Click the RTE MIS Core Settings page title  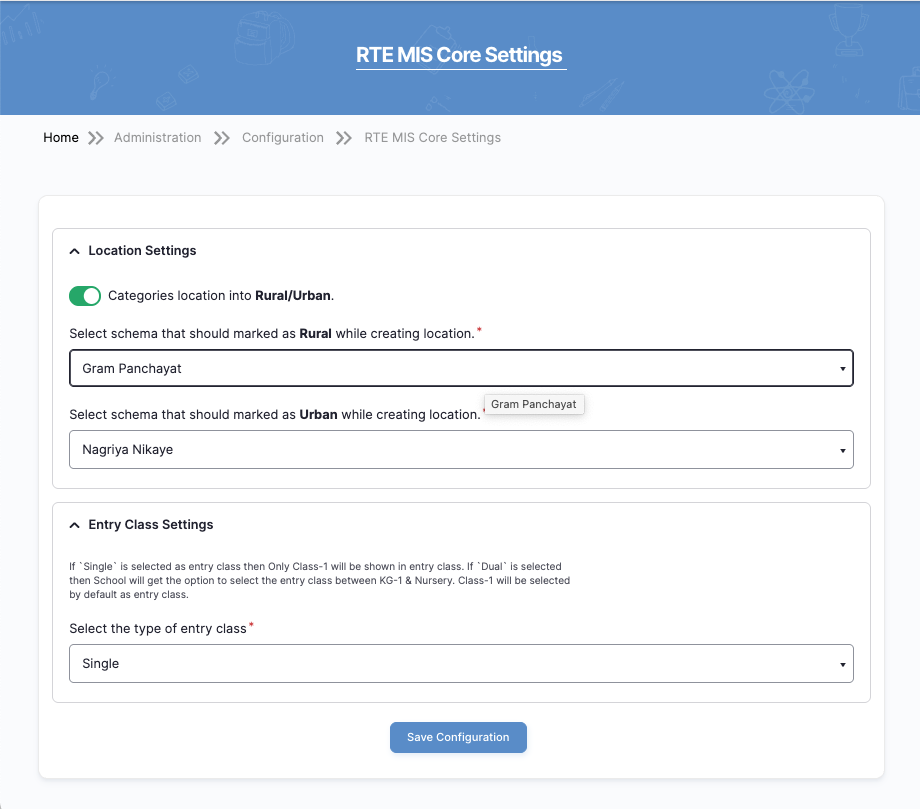pos(459,55)
